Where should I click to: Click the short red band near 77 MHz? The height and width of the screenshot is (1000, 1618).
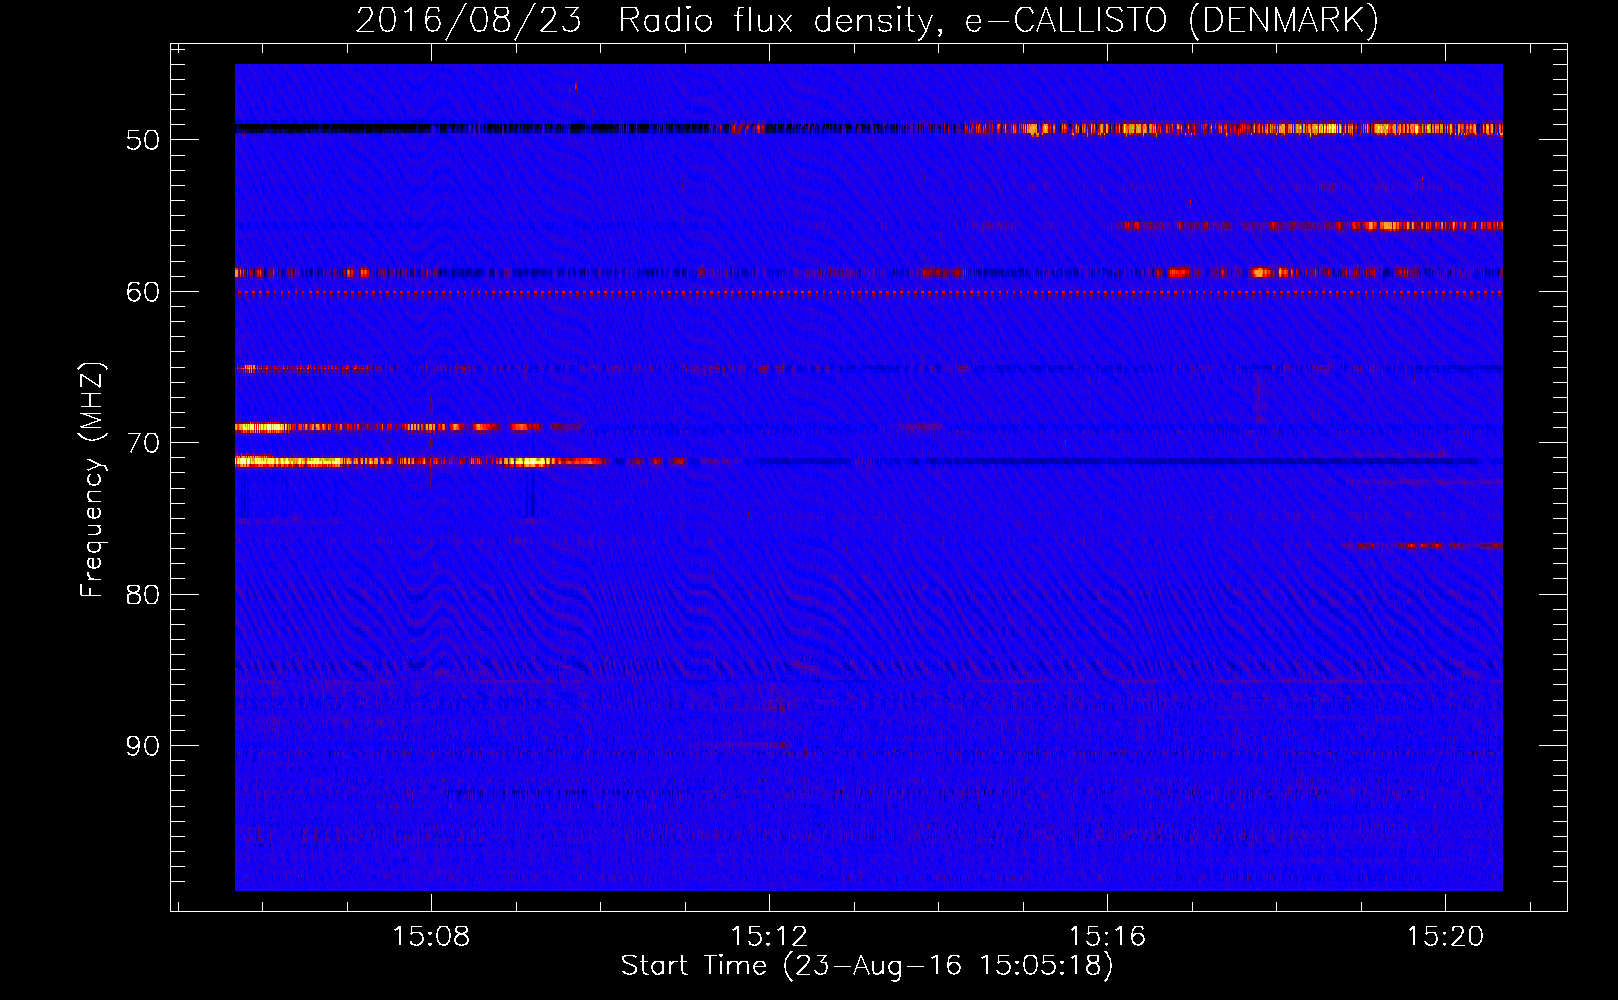click(x=1422, y=545)
